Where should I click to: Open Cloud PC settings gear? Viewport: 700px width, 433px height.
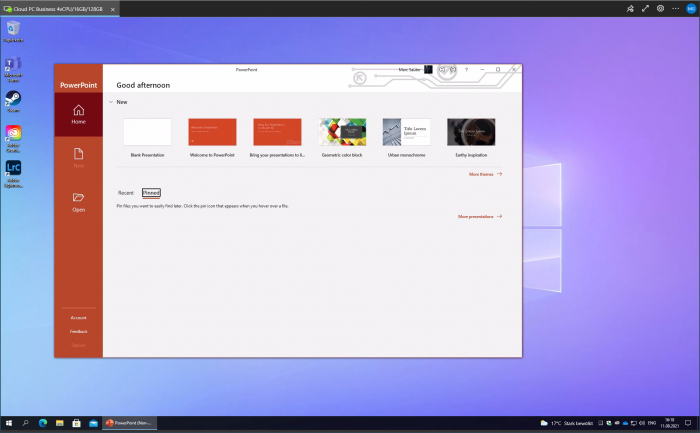660,8
